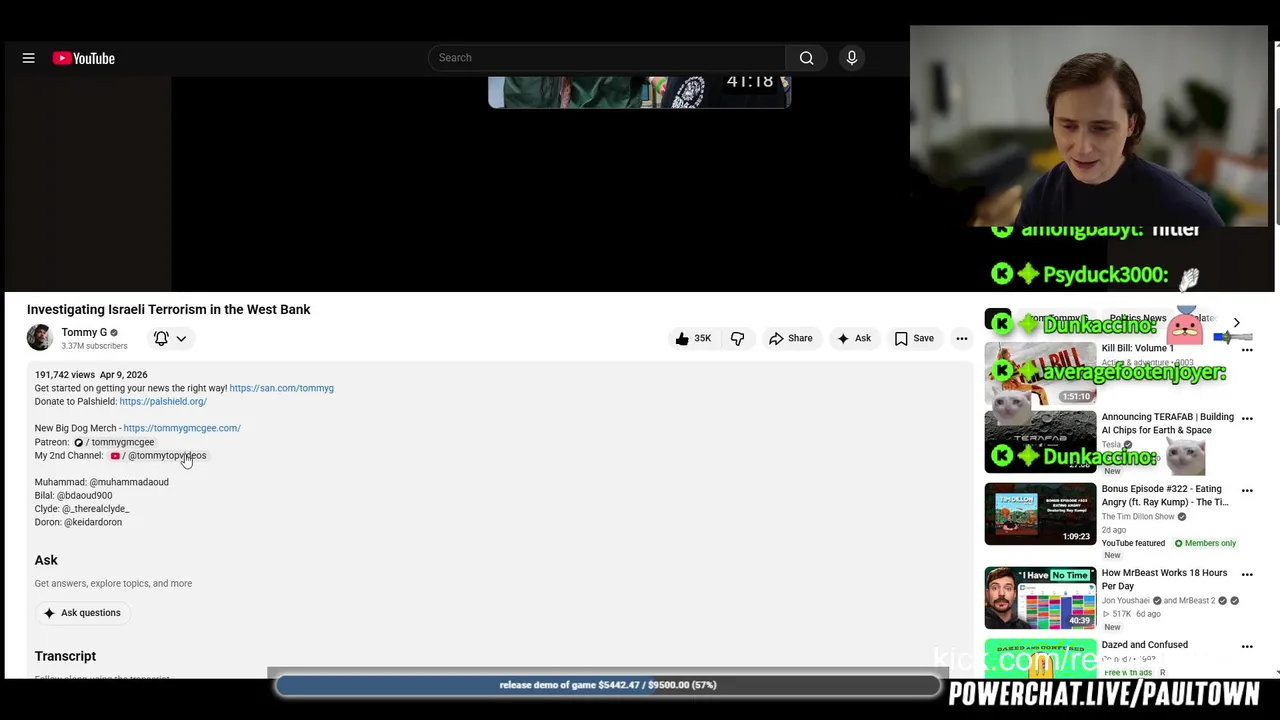Visit tommygmcgee.com merch link
The height and width of the screenshot is (720, 1280).
[182, 428]
